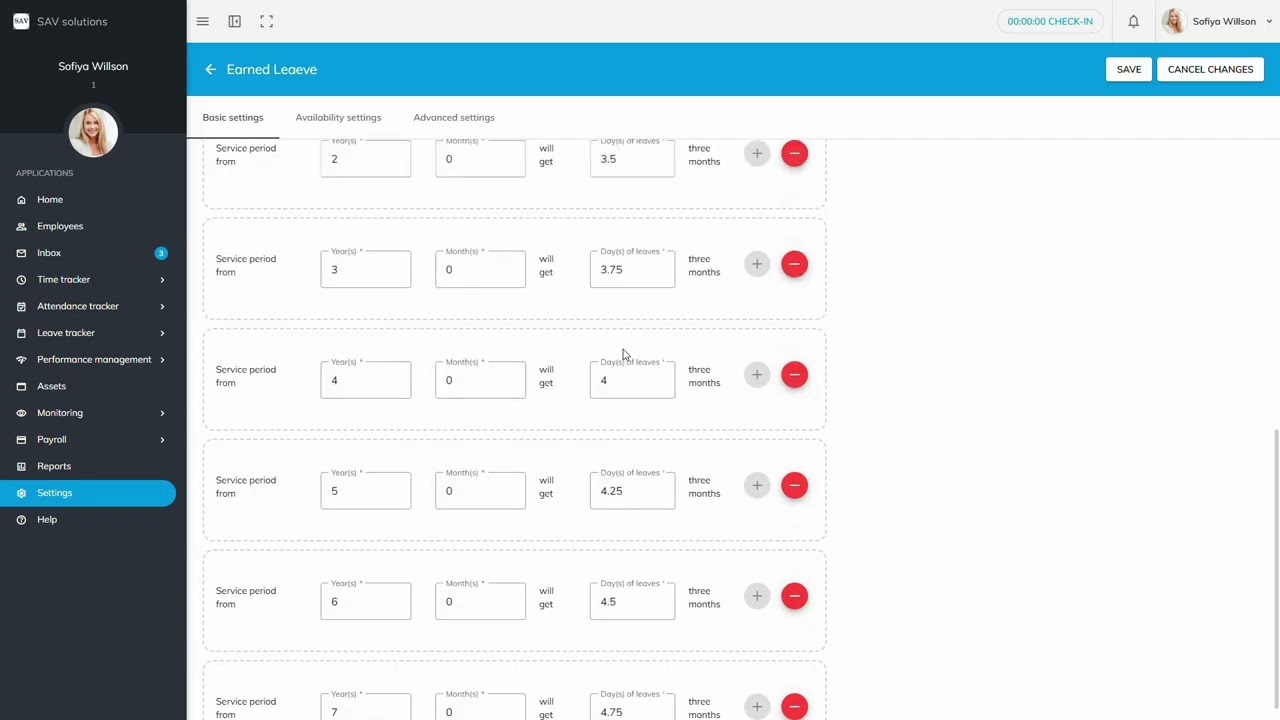Open Assets from the sidebar

tap(52, 386)
